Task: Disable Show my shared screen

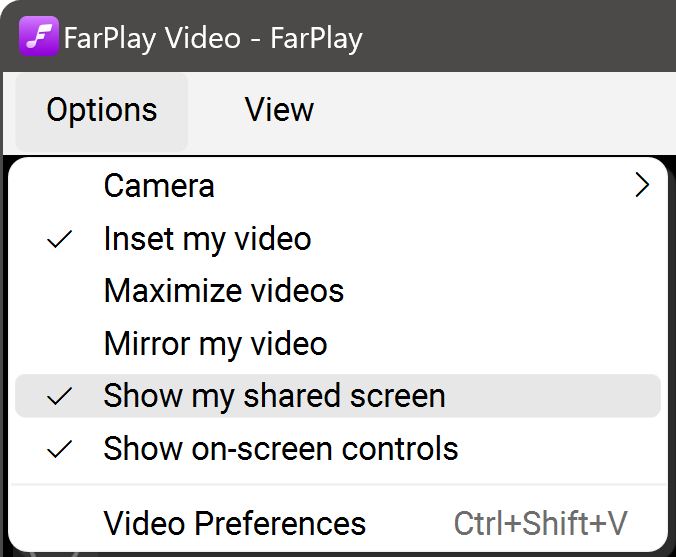Action: click(274, 395)
